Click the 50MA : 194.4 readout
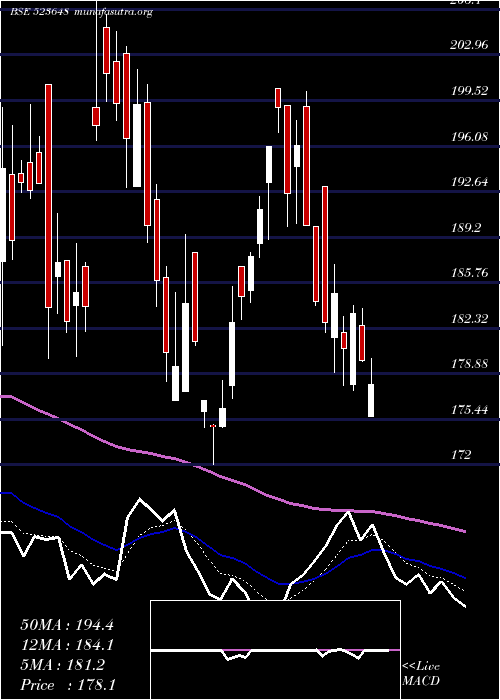Image resolution: width=500 pixels, height=700 pixels. pos(67,625)
